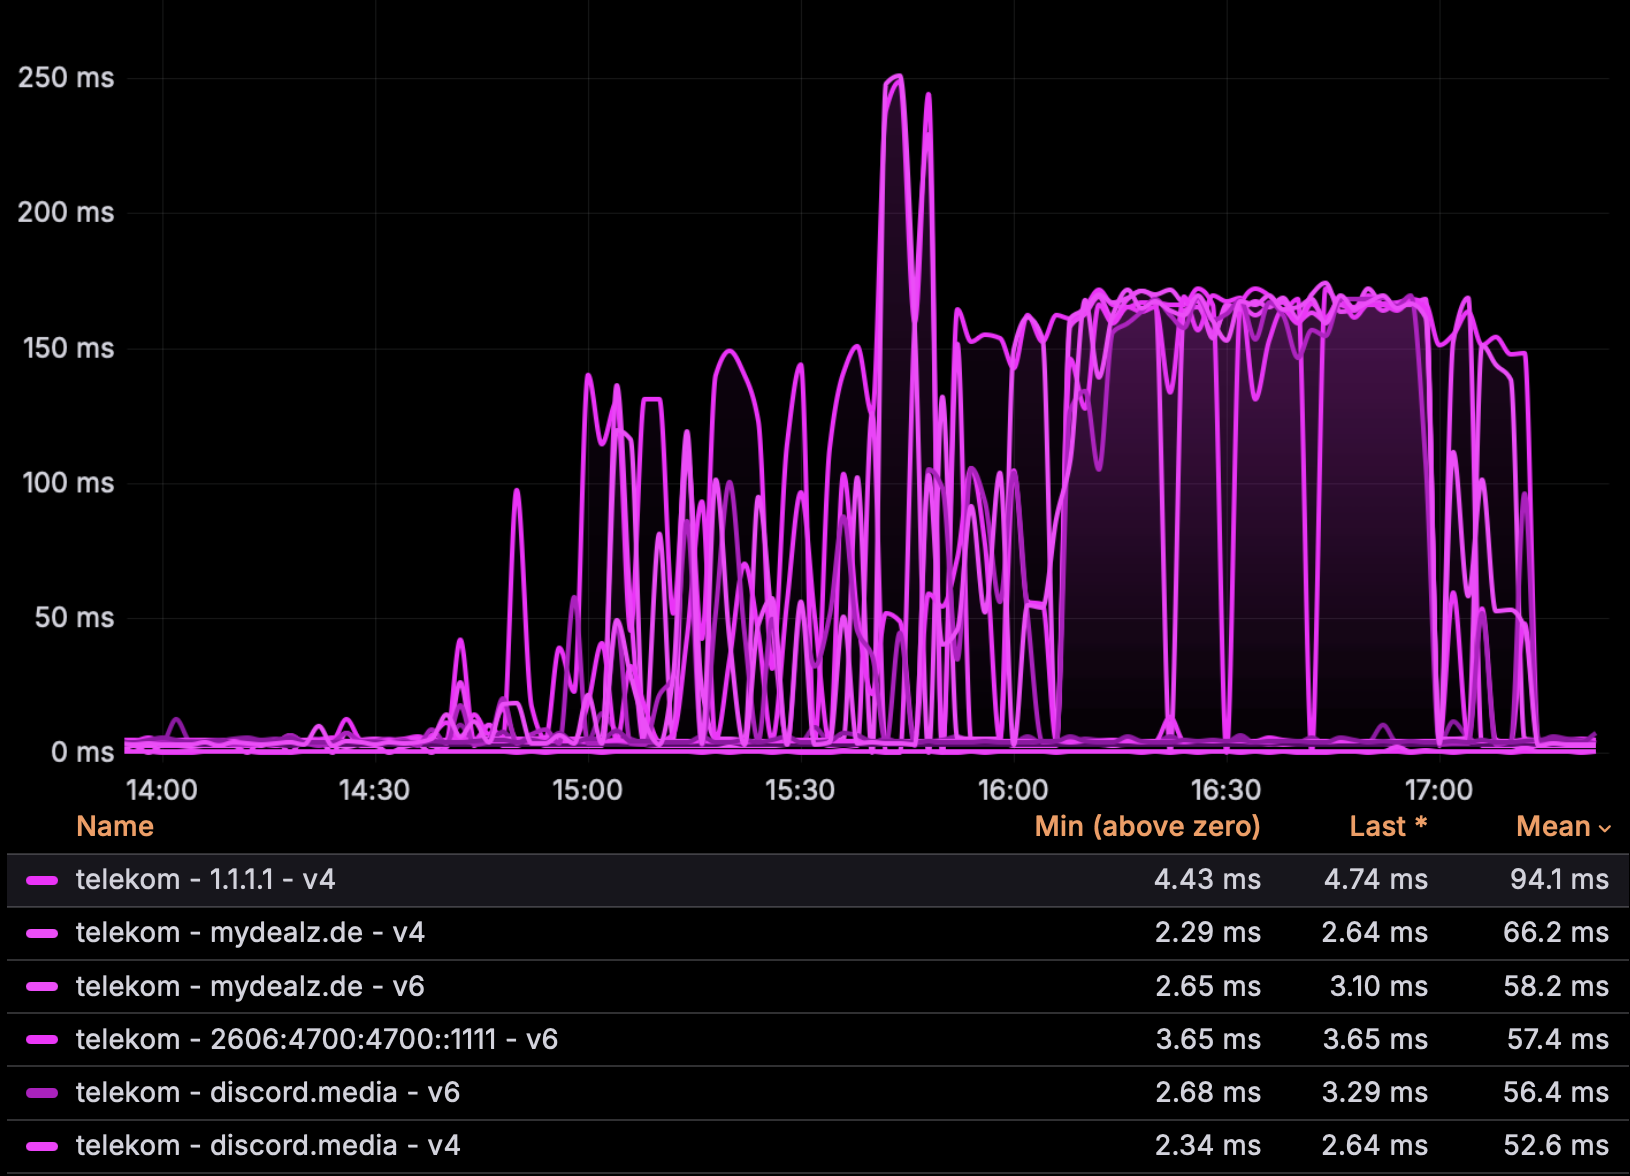Click the 2.29 ms minimum value

pos(1208,933)
